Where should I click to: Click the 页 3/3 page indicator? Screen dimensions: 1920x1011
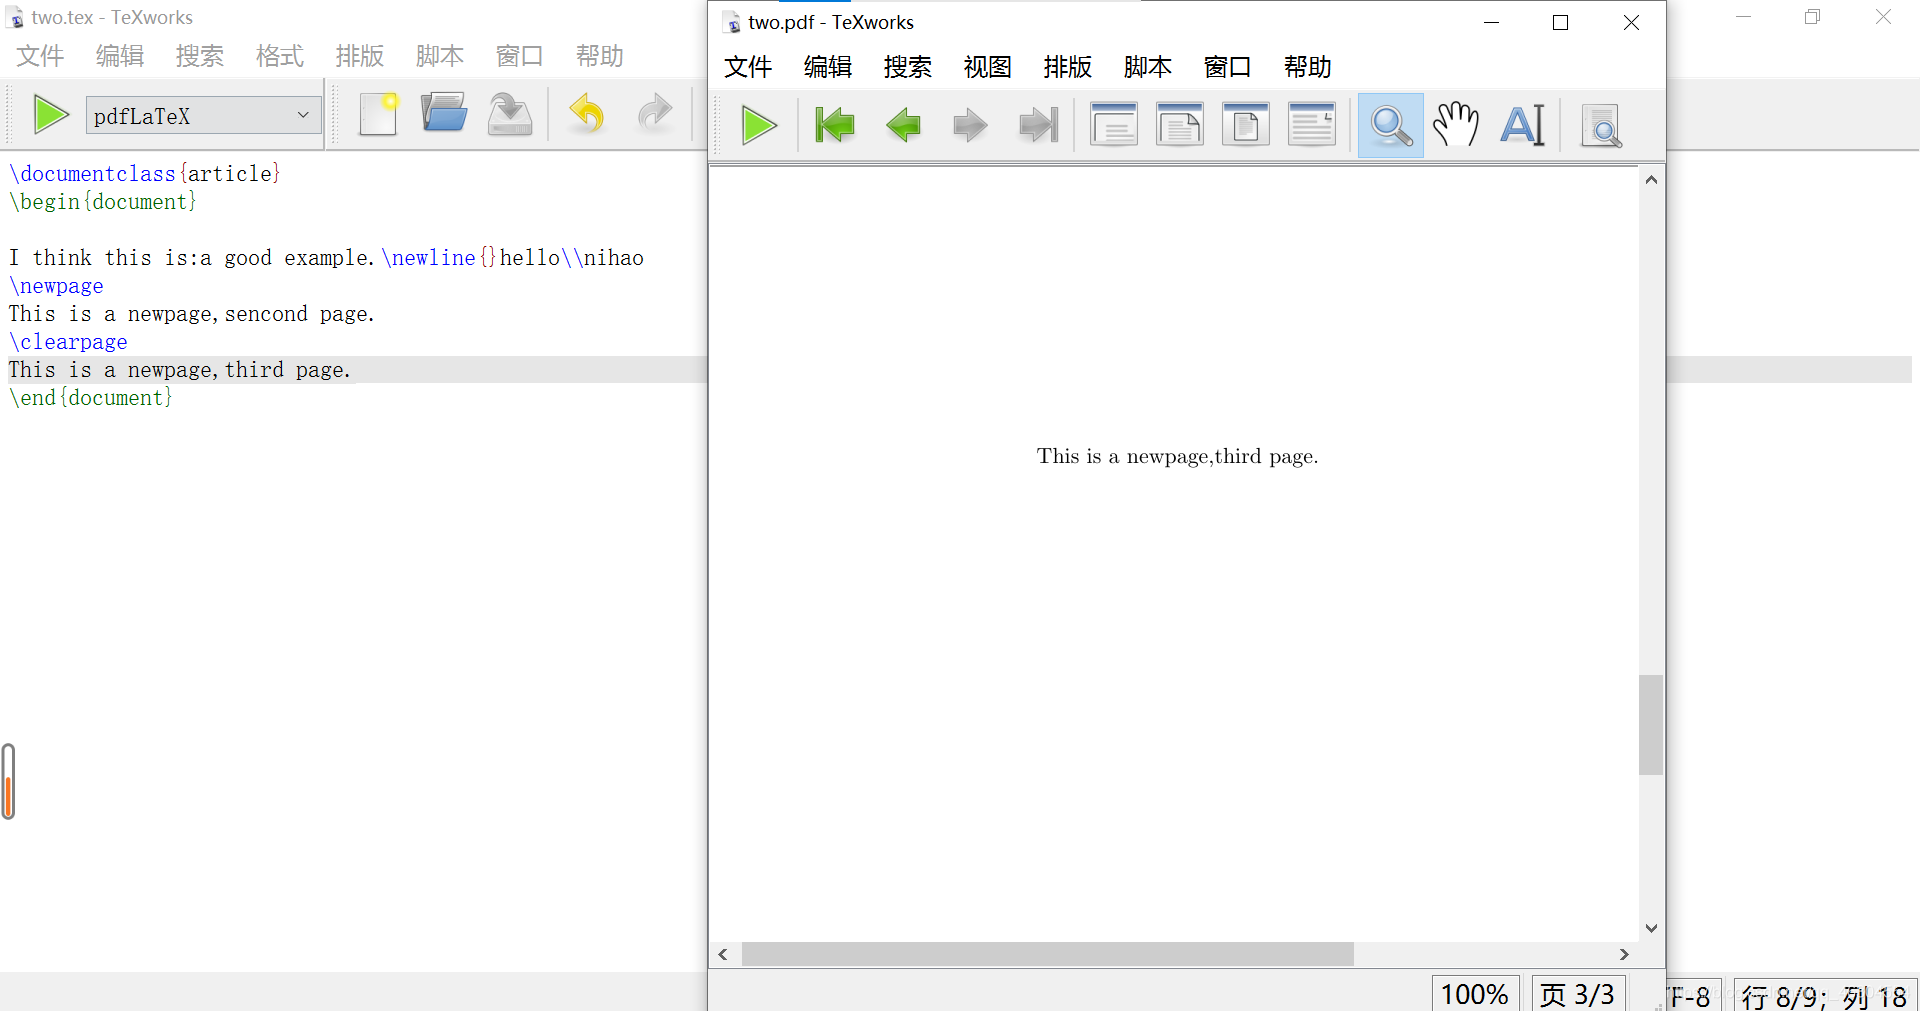coord(1578,994)
